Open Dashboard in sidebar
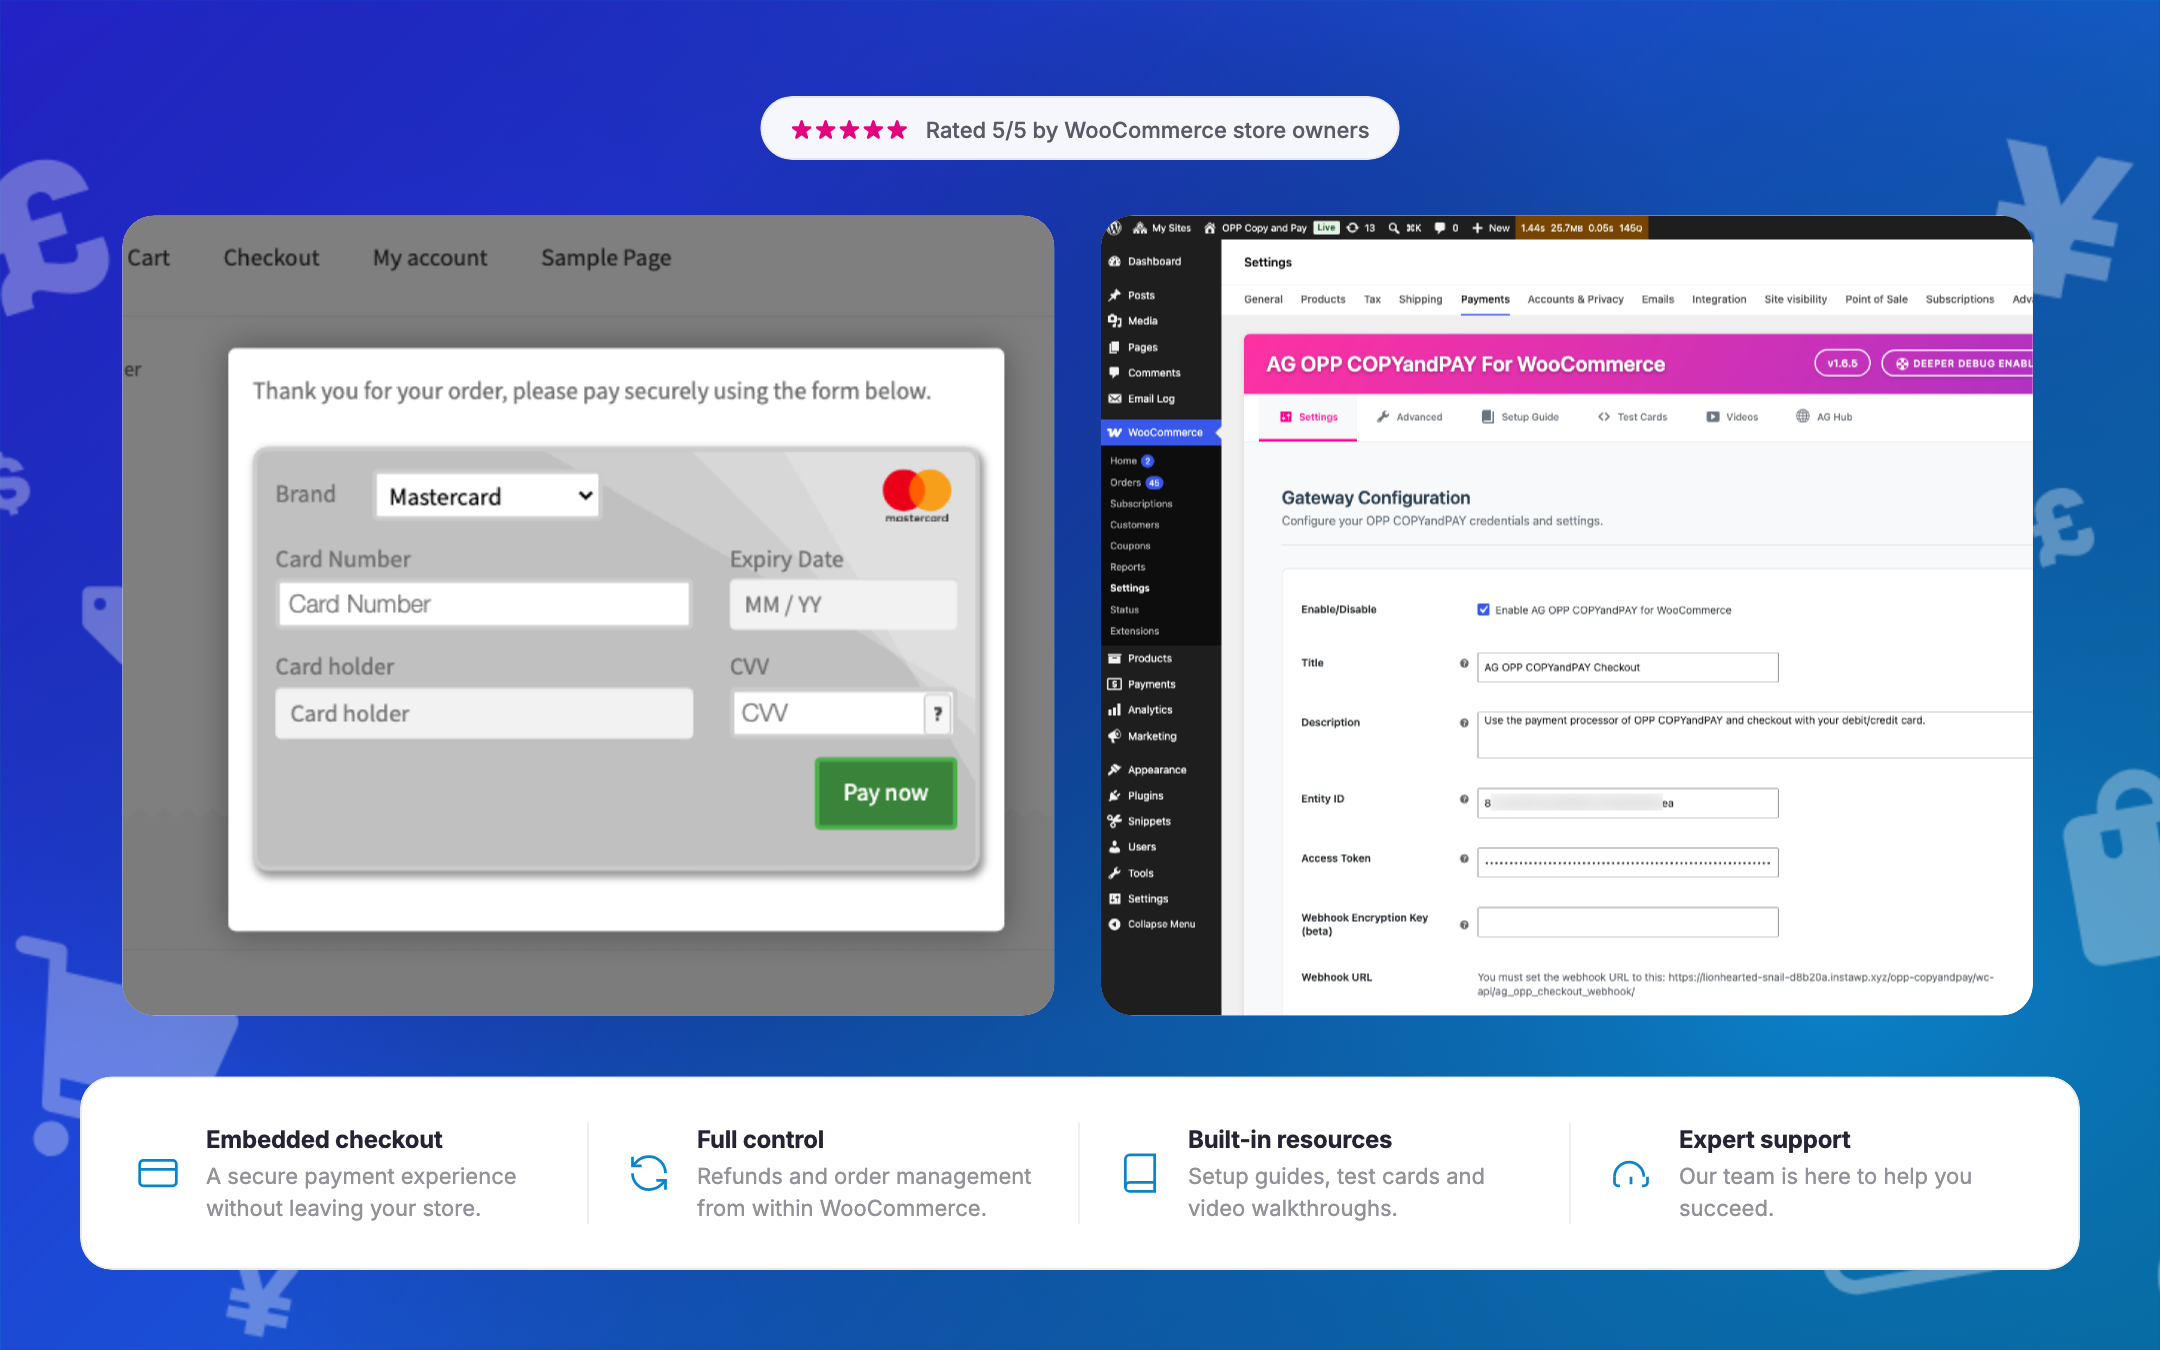 (1154, 261)
